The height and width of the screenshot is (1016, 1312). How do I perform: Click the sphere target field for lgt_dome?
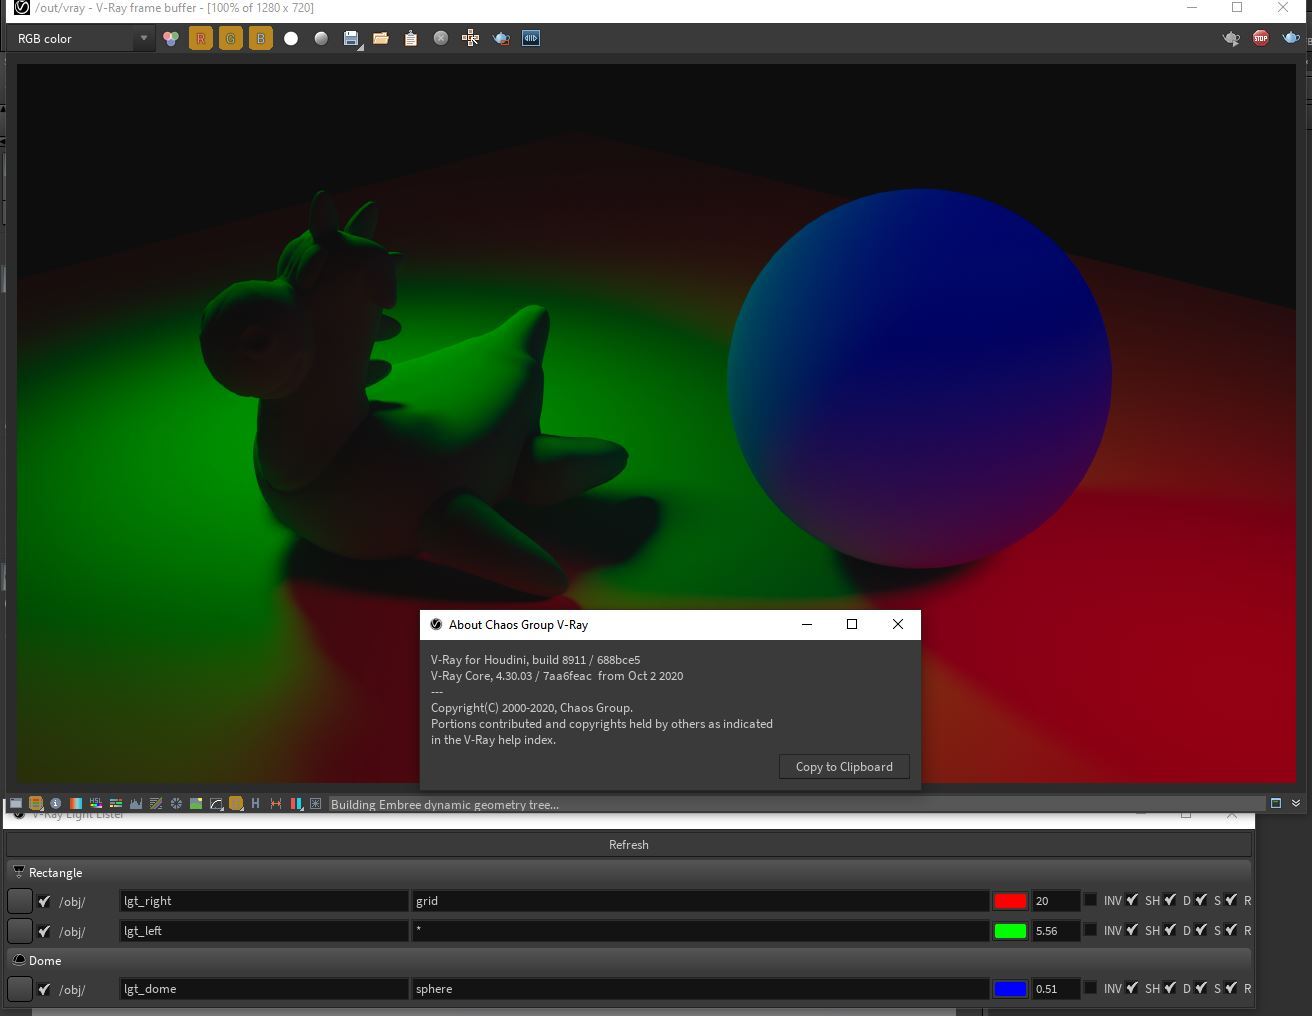pyautogui.click(x=700, y=989)
